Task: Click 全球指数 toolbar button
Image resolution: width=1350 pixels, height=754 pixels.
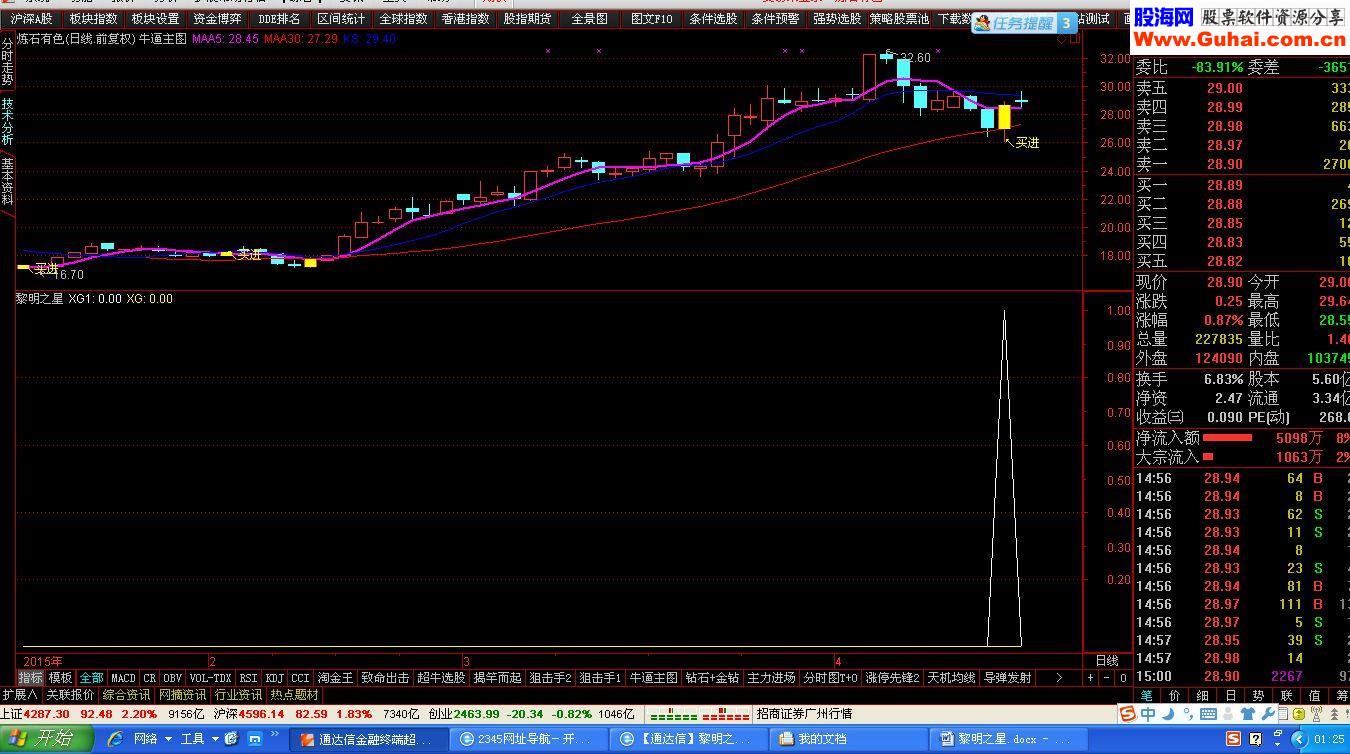Action: 403,19
